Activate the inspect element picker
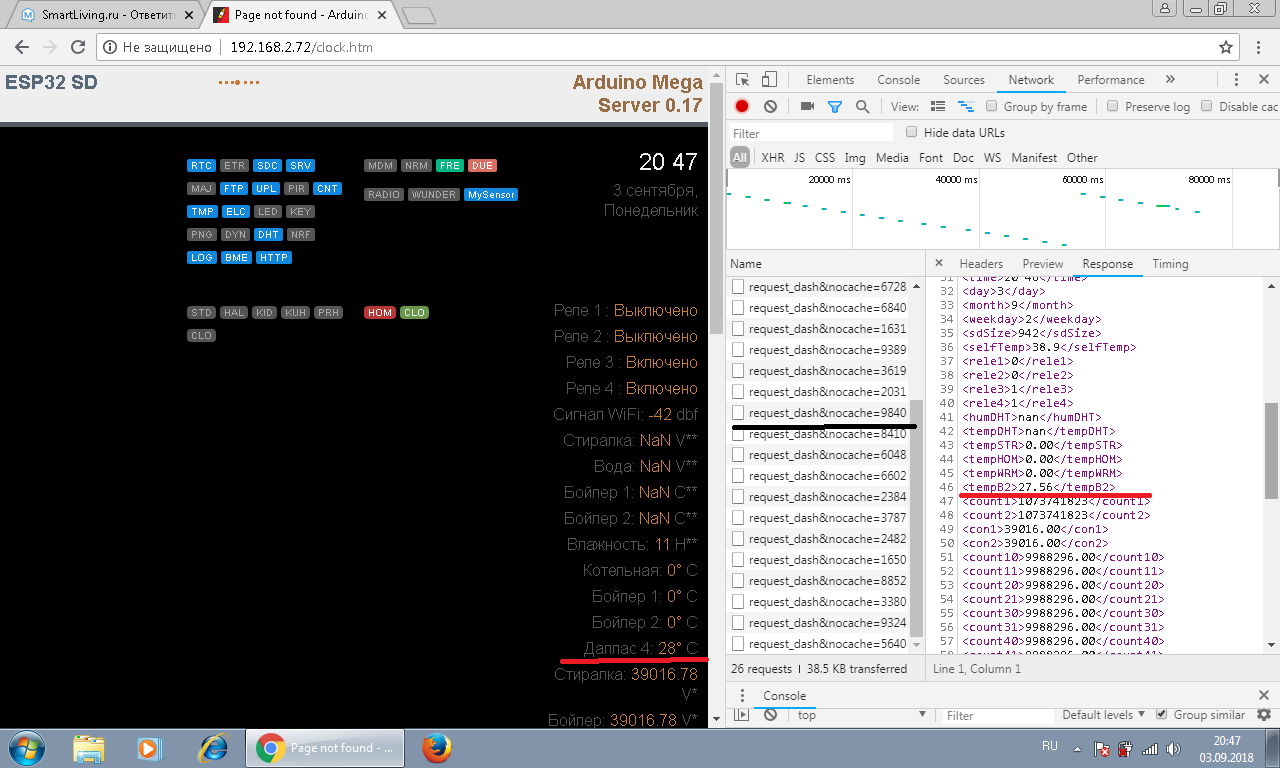This screenshot has height=768, width=1280. pos(742,80)
